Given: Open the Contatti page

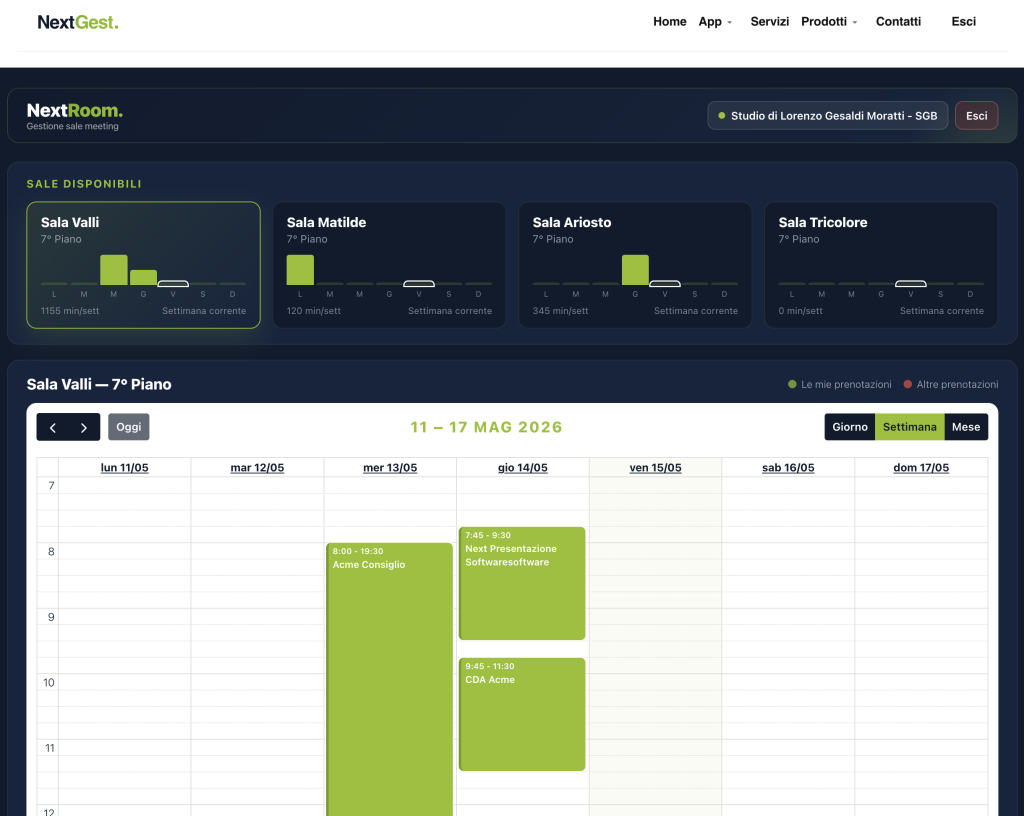Looking at the screenshot, I should coord(898,22).
